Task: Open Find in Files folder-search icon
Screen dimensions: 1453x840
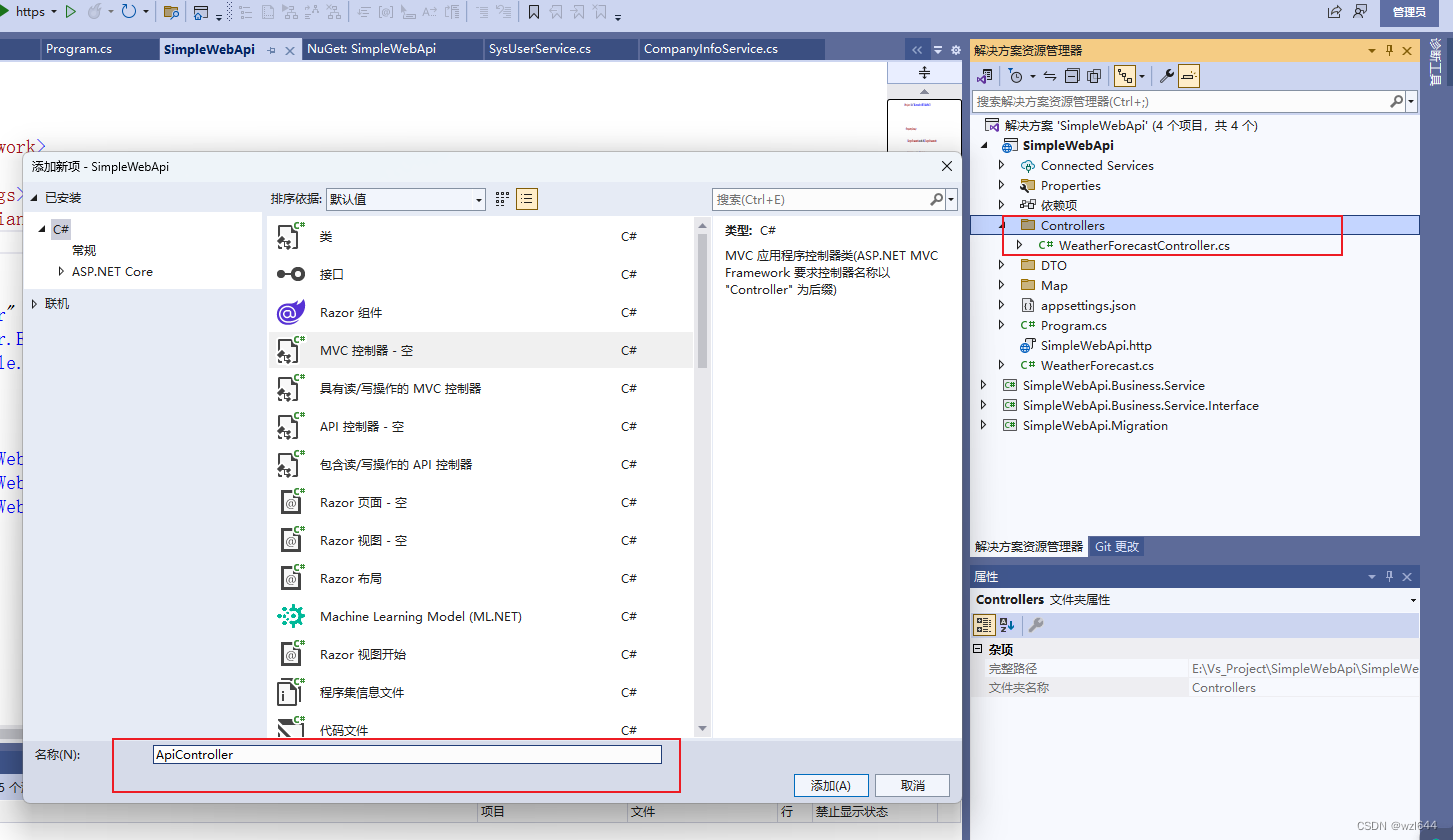Action: tap(171, 12)
